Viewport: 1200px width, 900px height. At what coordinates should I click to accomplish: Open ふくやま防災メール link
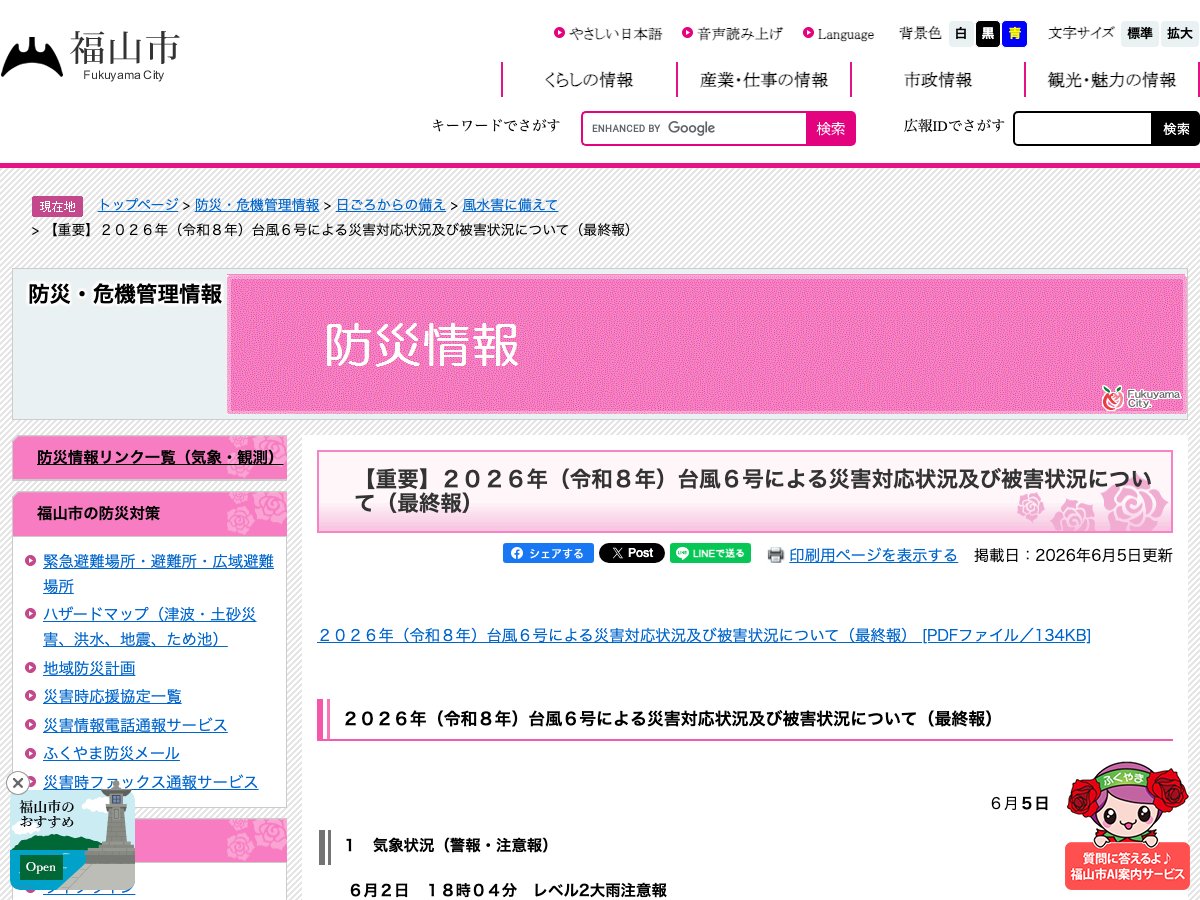[111, 753]
